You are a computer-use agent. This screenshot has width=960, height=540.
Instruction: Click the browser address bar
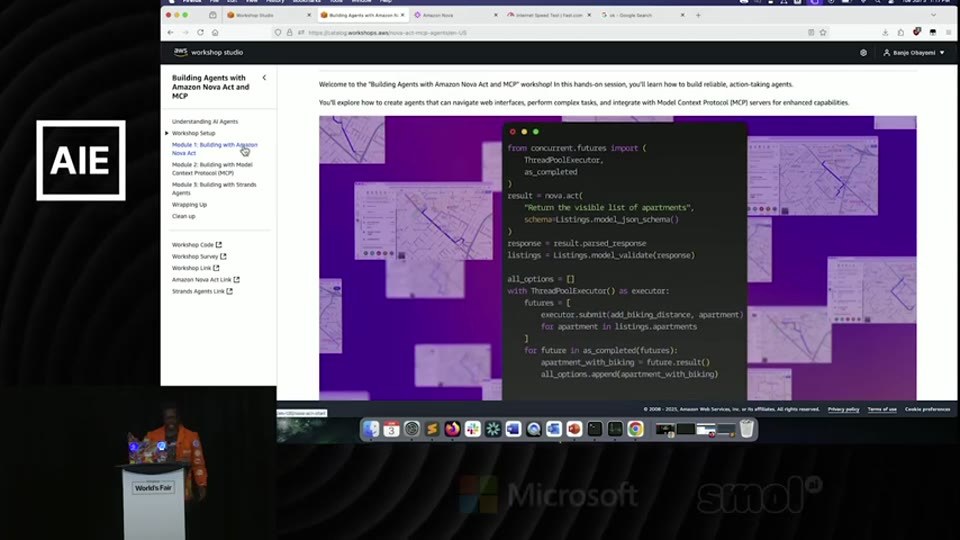[551, 32]
